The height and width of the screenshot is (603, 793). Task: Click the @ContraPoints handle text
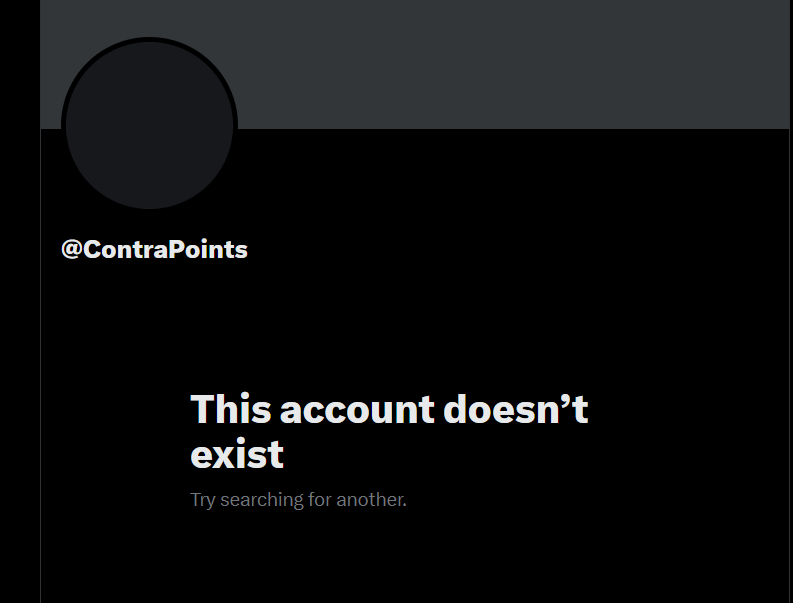(x=154, y=249)
